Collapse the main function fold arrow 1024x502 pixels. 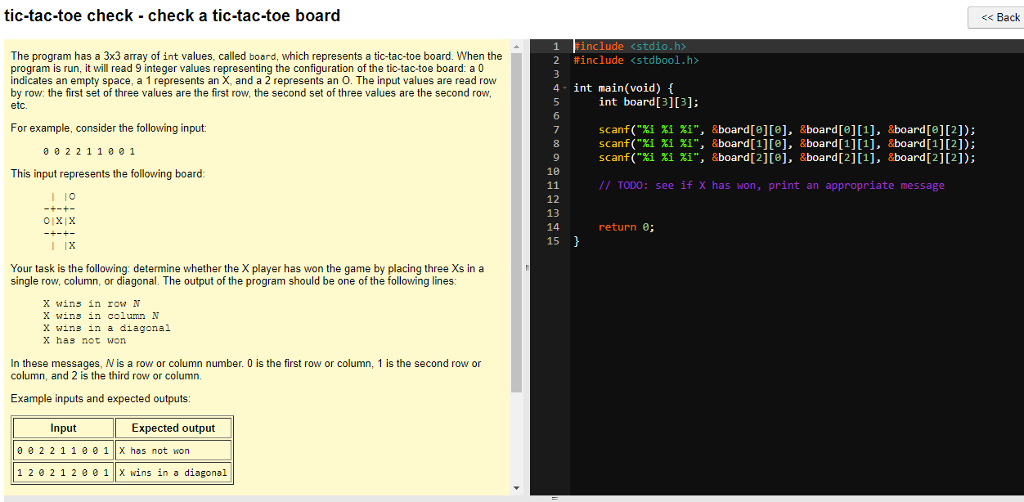click(x=564, y=88)
